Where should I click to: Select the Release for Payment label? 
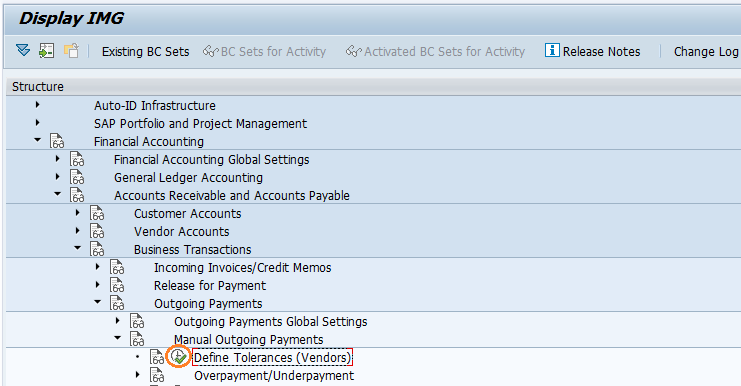(210, 286)
